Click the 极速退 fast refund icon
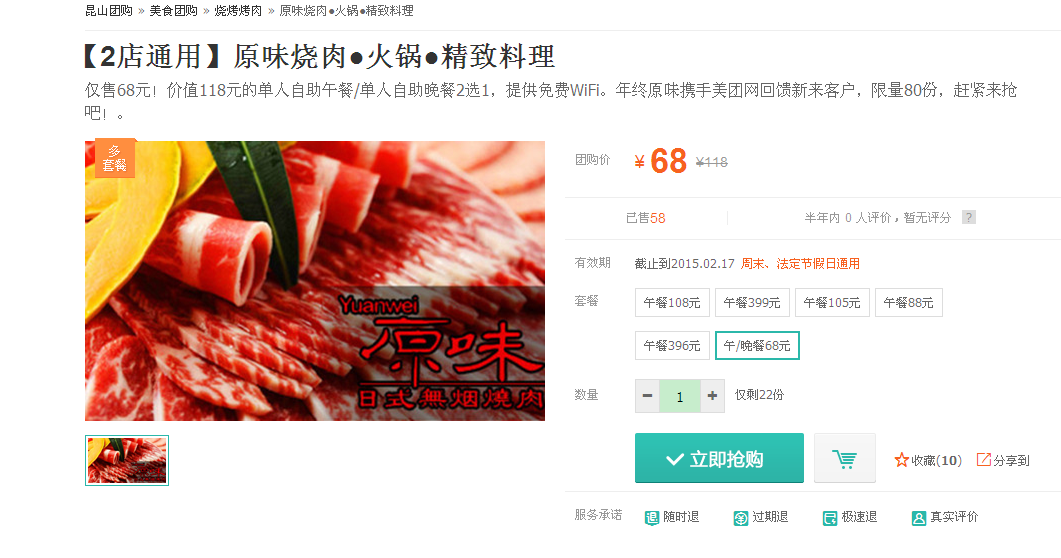The image size is (1061, 558). click(830, 517)
